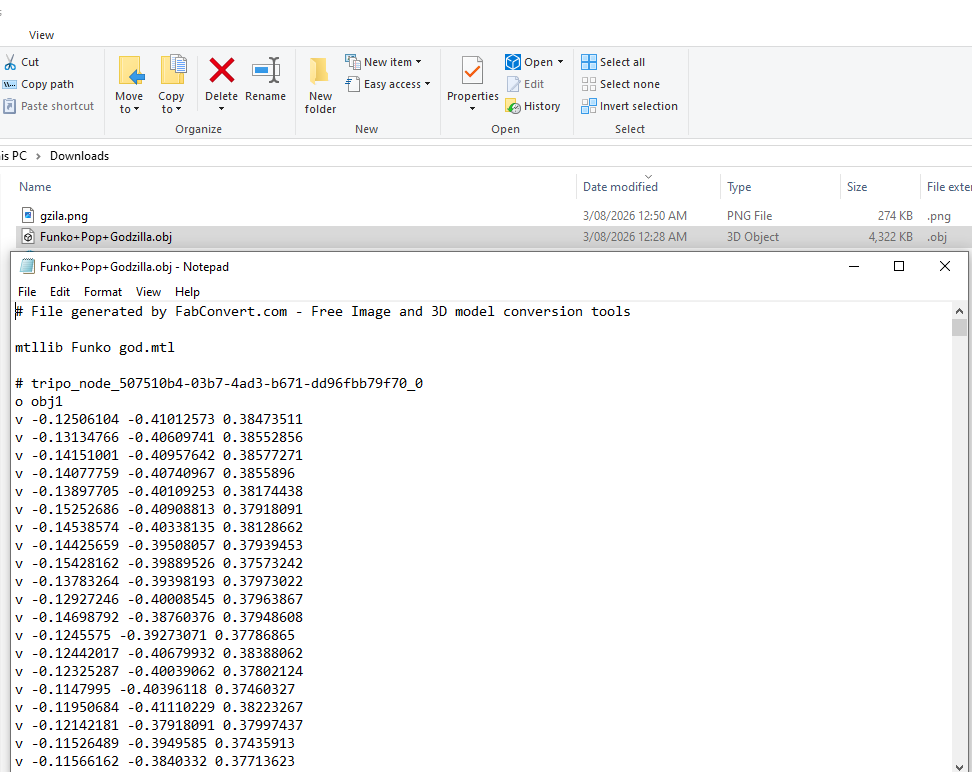
Task: Click the Notepad vertical scrollbar thumb
Action: pos(959,327)
